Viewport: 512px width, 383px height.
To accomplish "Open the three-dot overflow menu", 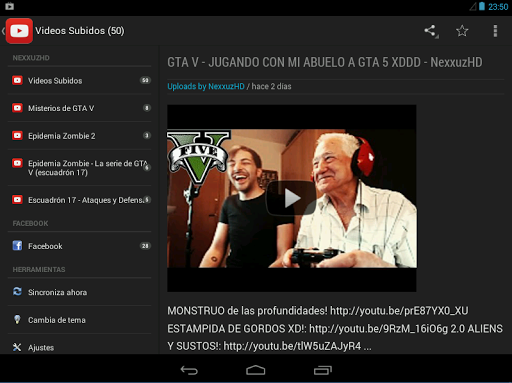I will 495,31.
